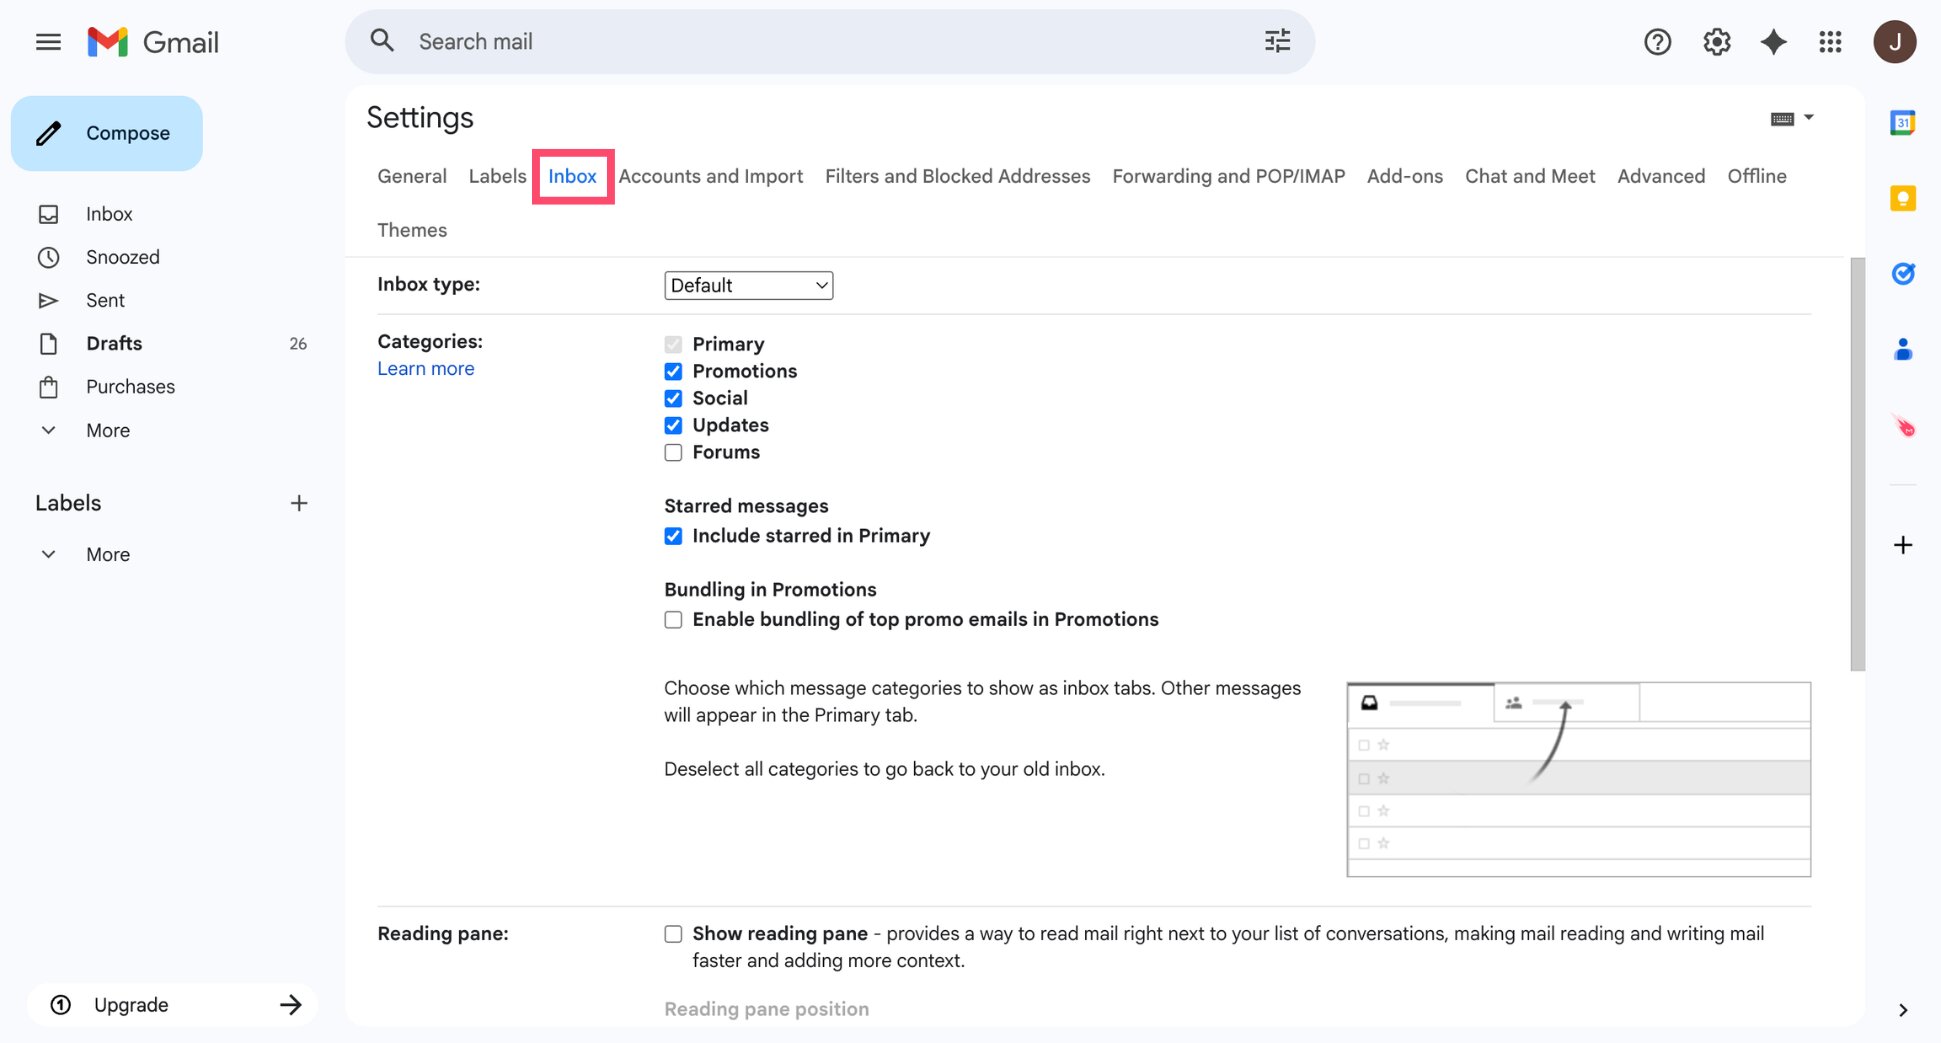Viewport: 1941px width, 1043px height.
Task: Switch to the Labels settings tab
Action: coord(497,176)
